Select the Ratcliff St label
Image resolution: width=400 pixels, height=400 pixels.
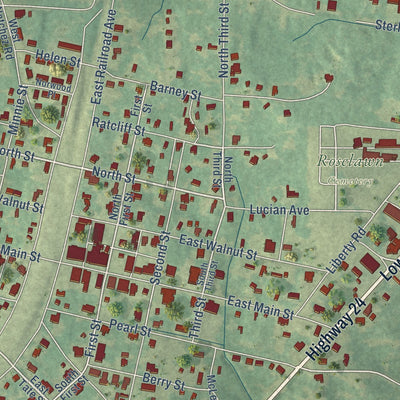119,127
